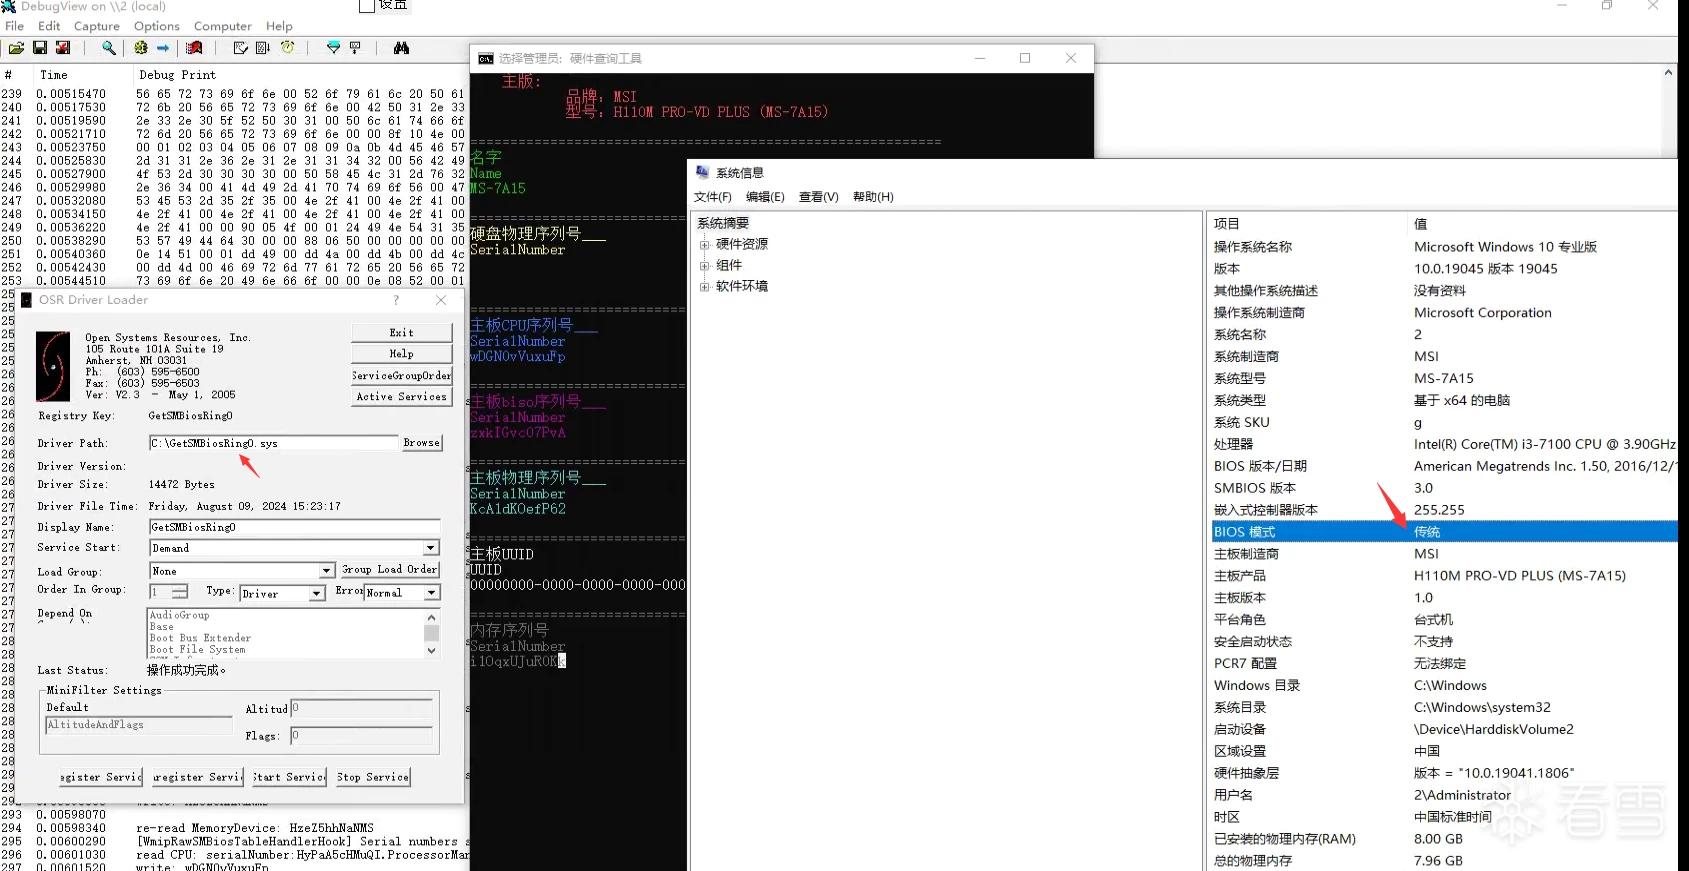The image size is (1689, 871).
Task: Open the Filter/Highlight funnel icon
Action: click(x=334, y=48)
